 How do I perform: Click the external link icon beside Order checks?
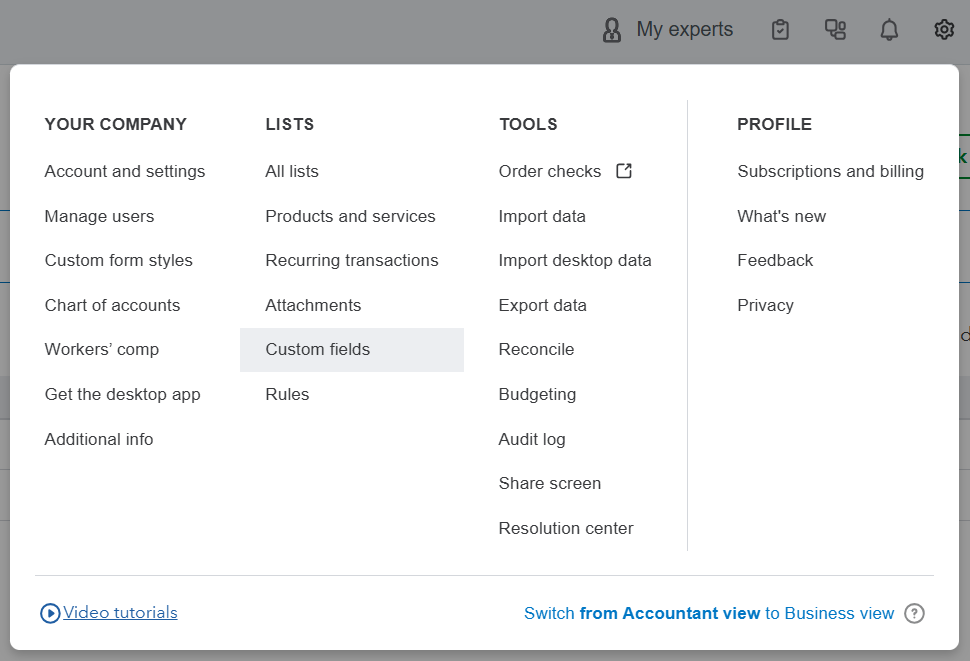(x=624, y=171)
